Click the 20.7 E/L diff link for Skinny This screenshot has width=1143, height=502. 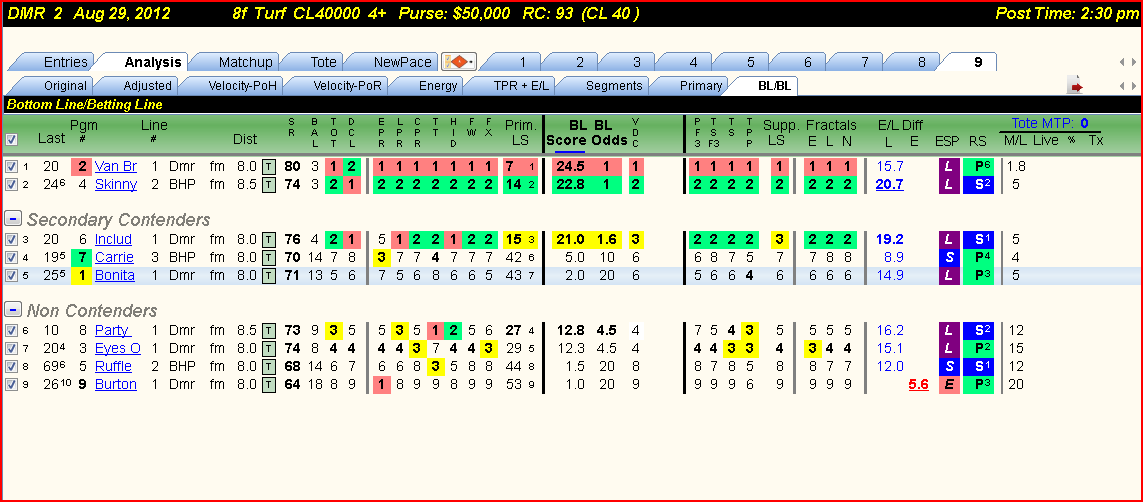click(x=889, y=184)
